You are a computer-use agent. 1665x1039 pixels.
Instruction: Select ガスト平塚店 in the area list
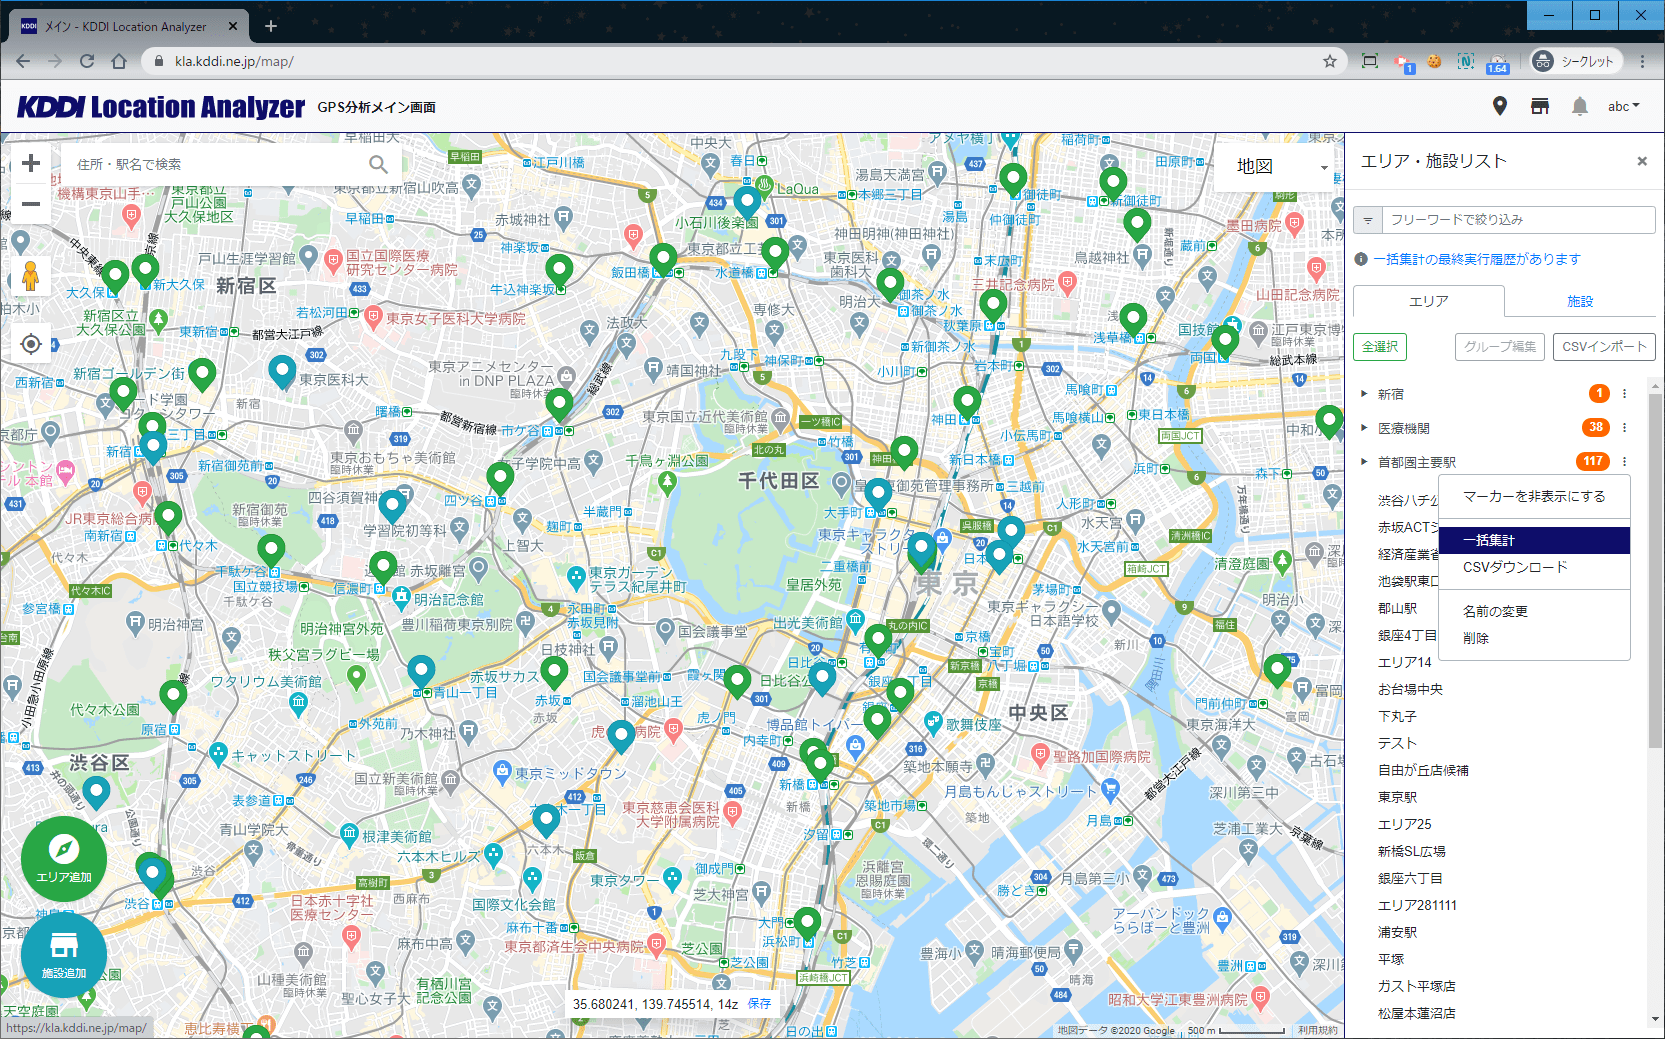pos(1416,986)
